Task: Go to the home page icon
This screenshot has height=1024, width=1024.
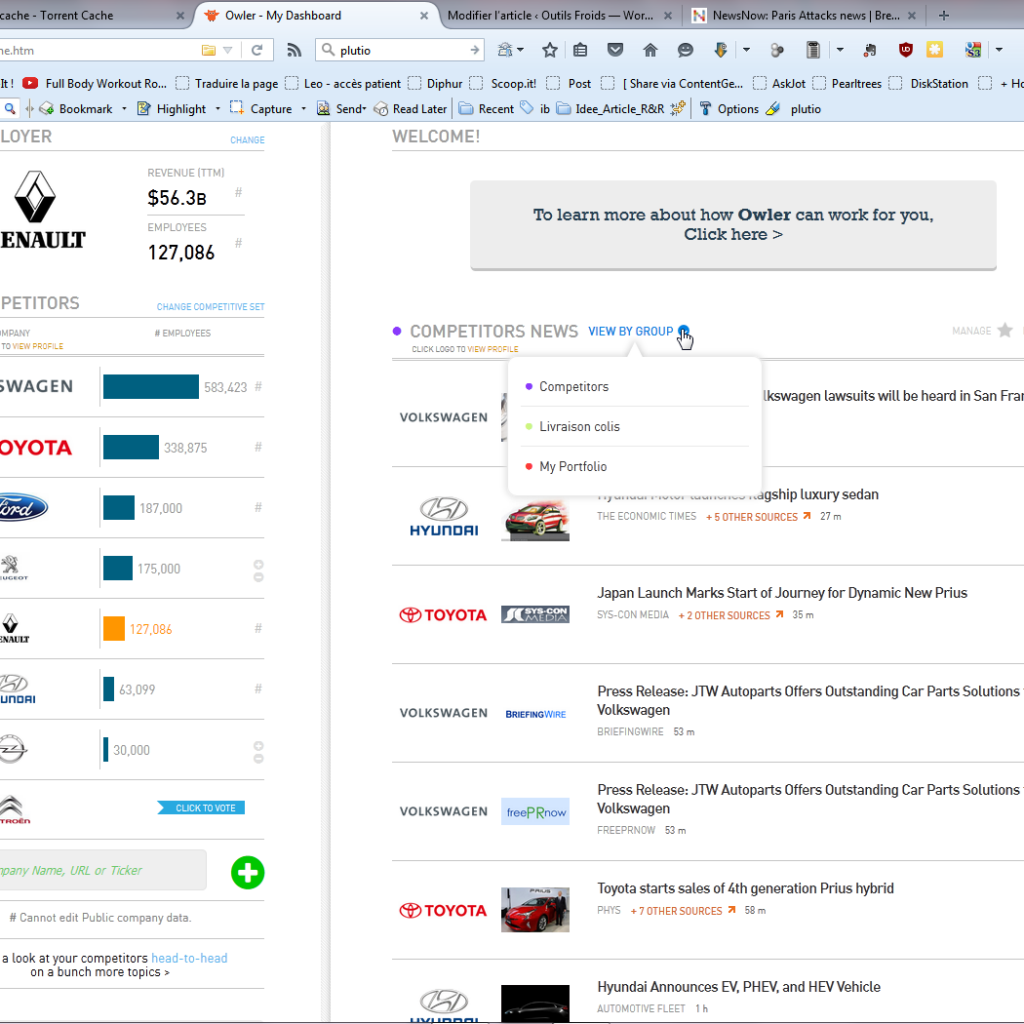Action: pos(650,50)
